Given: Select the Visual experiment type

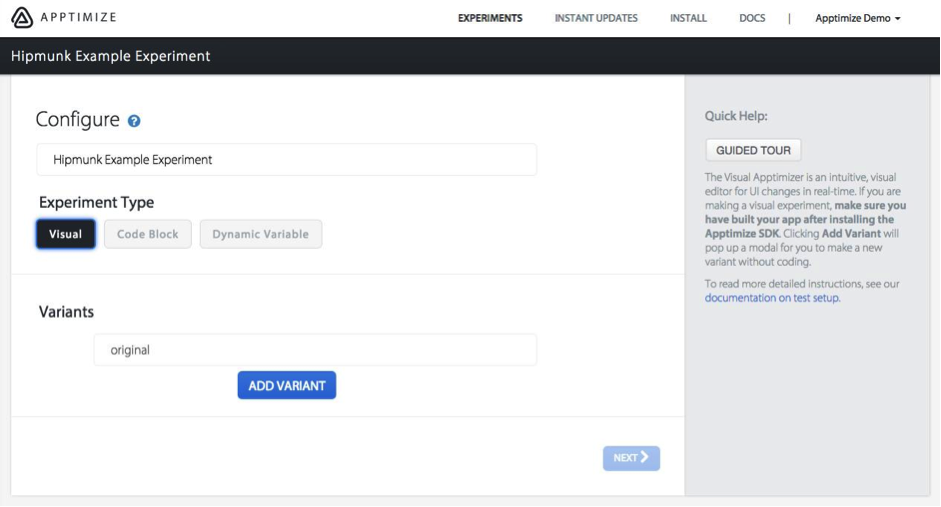Looking at the screenshot, I should [x=65, y=234].
